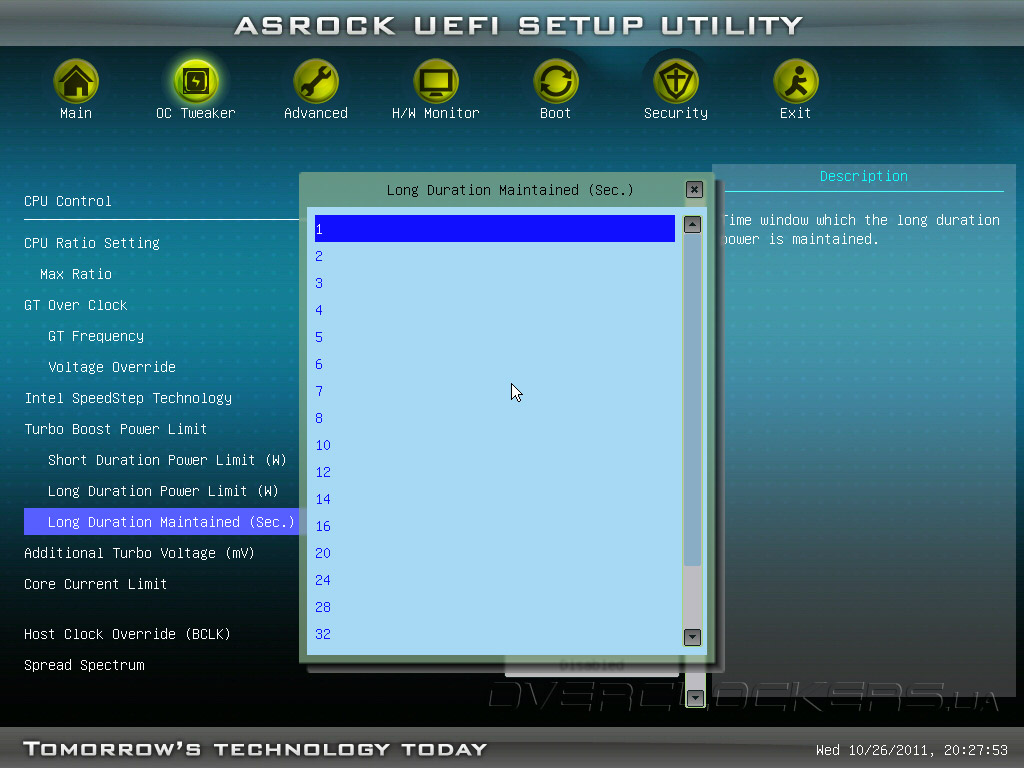Screen dimensions: 1024x768
Task: Open the Advanced wrench icon
Action: [x=315, y=82]
